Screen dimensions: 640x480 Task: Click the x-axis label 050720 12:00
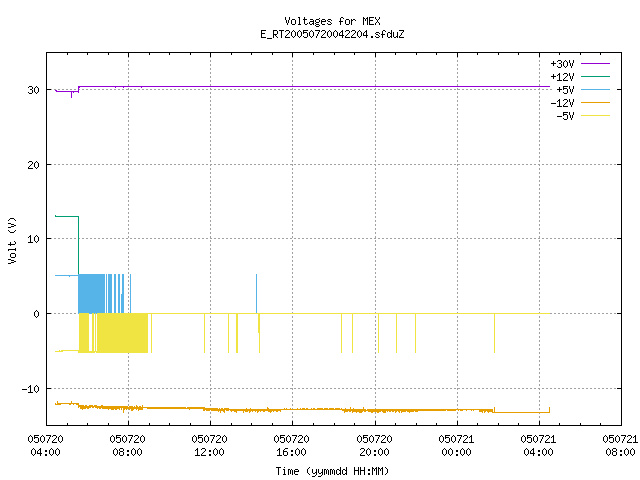(x=209, y=445)
